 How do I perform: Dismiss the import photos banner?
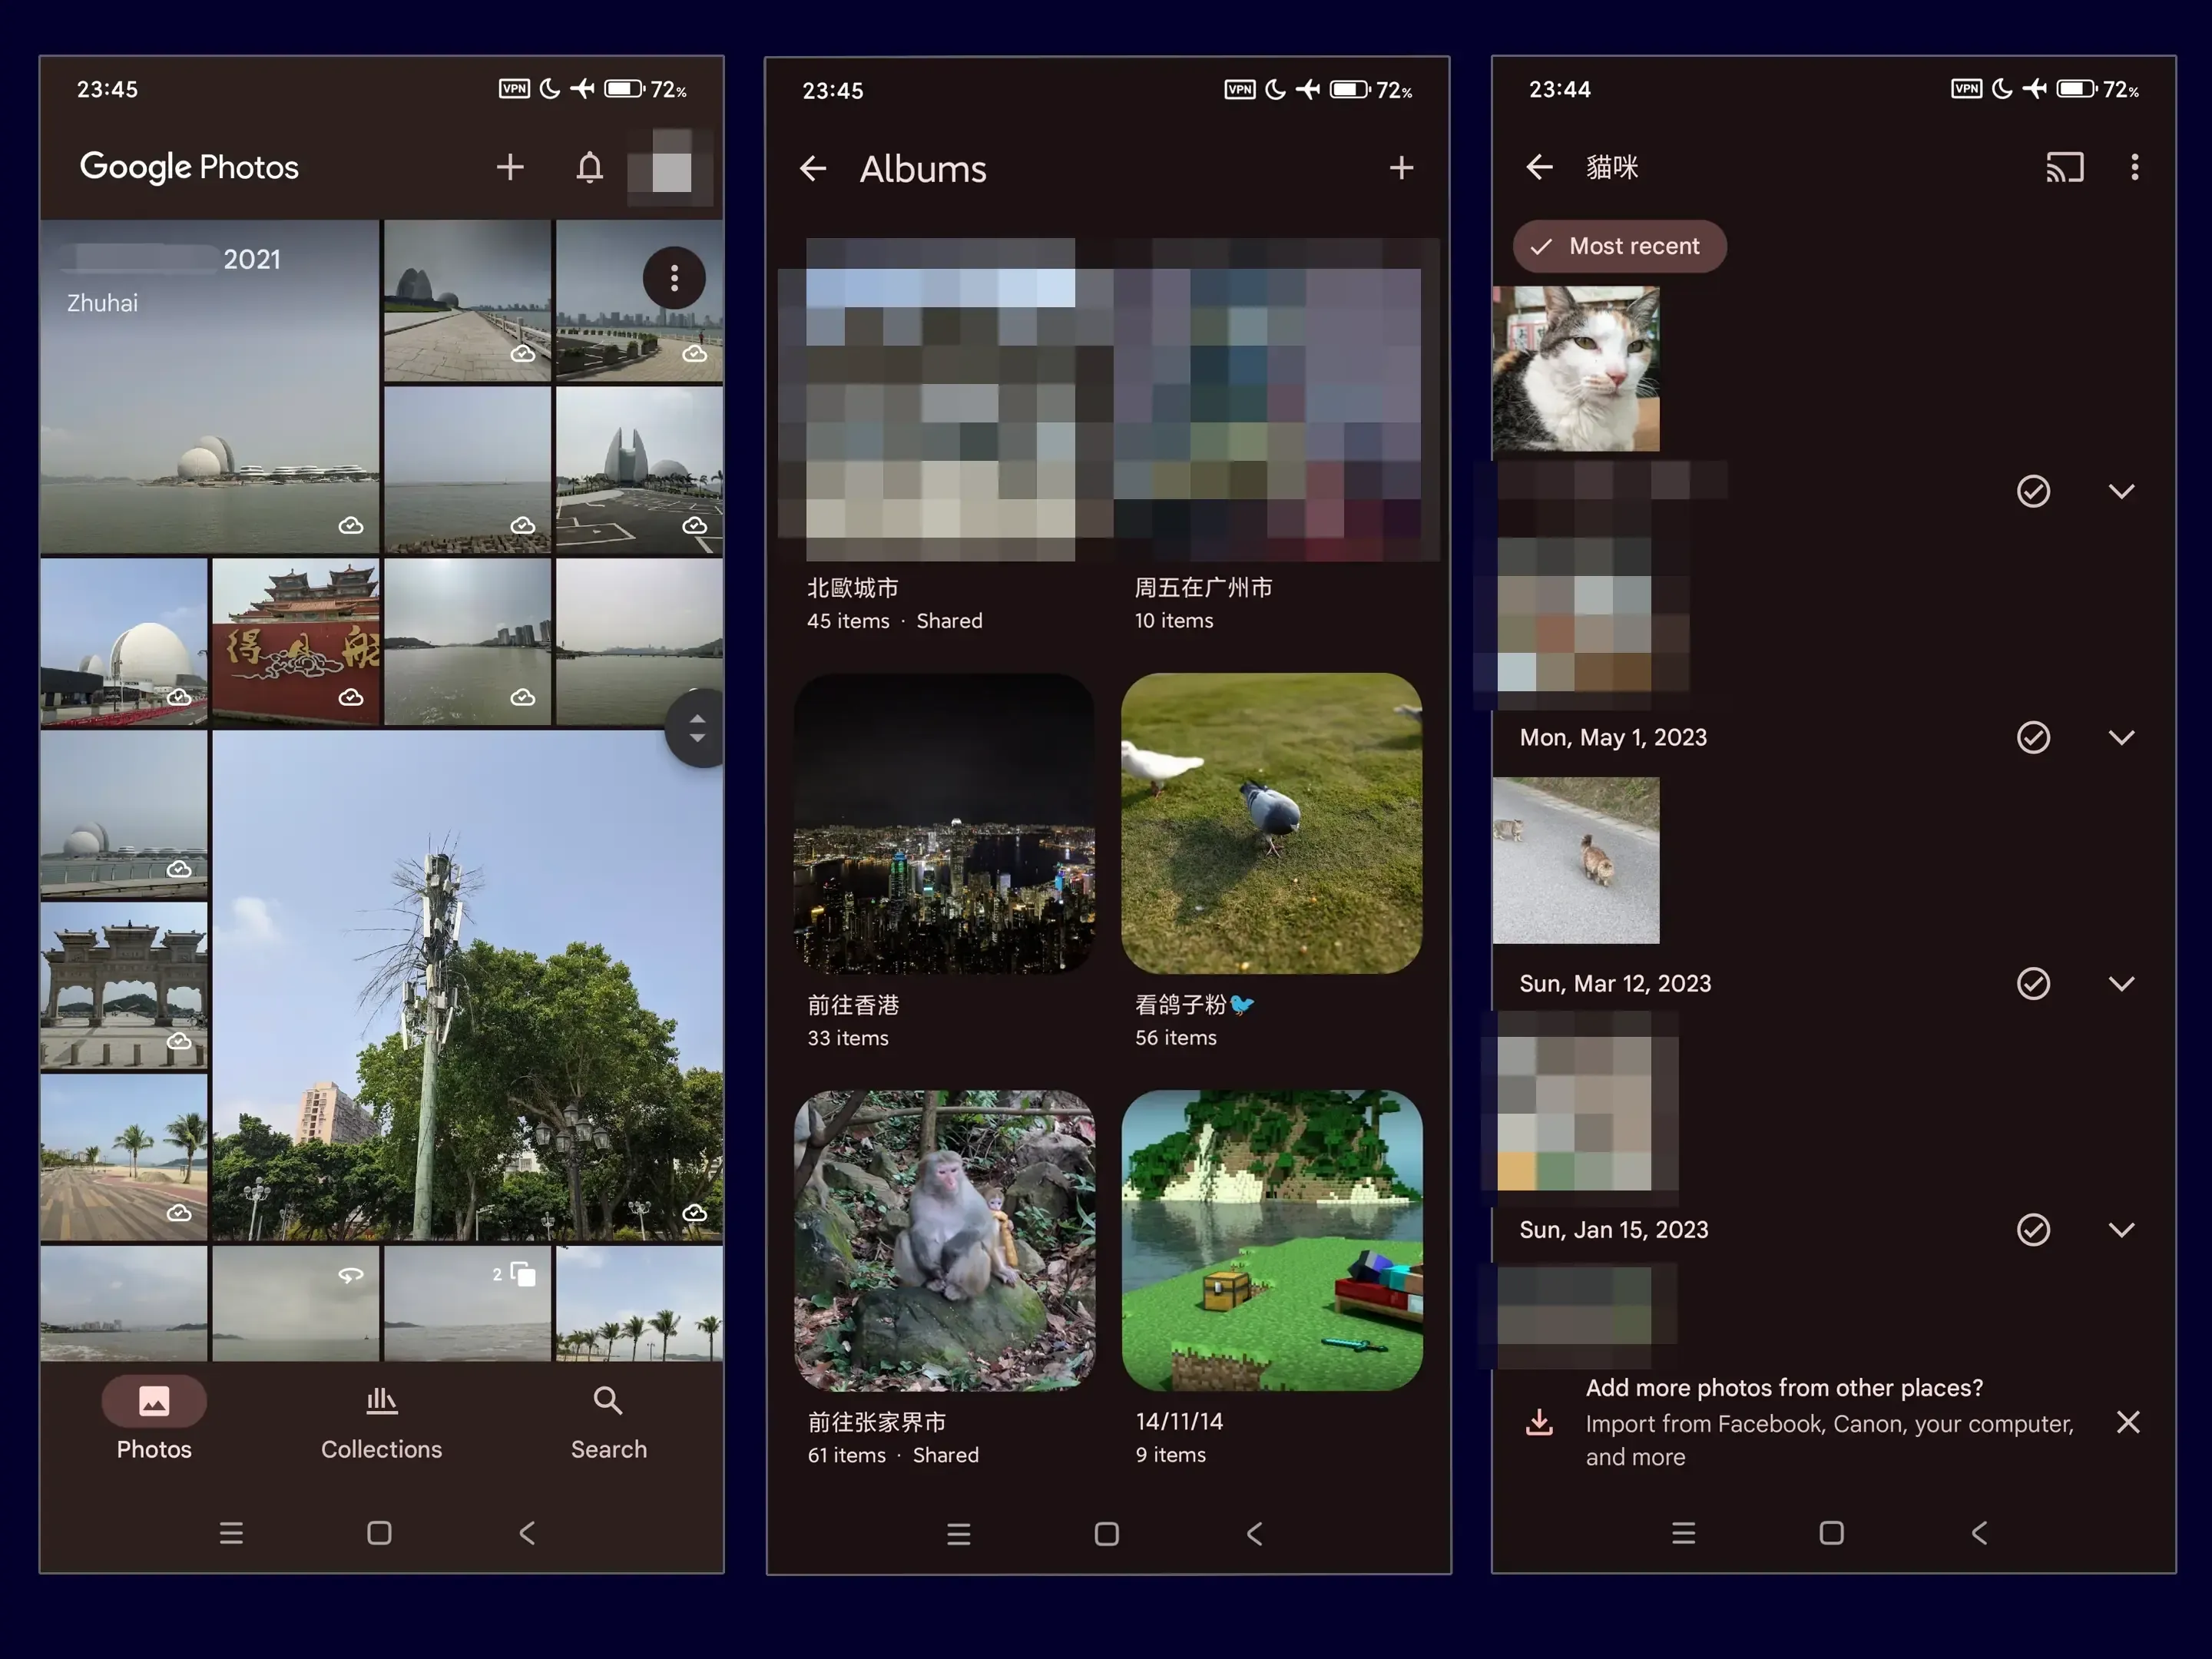point(2128,1422)
